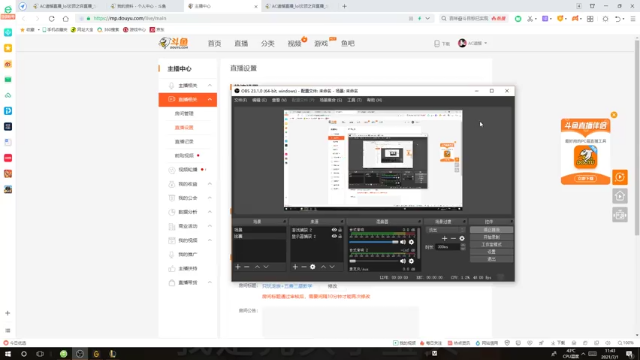Toggle lock on the window capture source
640x360 pixels.
[x=340, y=230]
